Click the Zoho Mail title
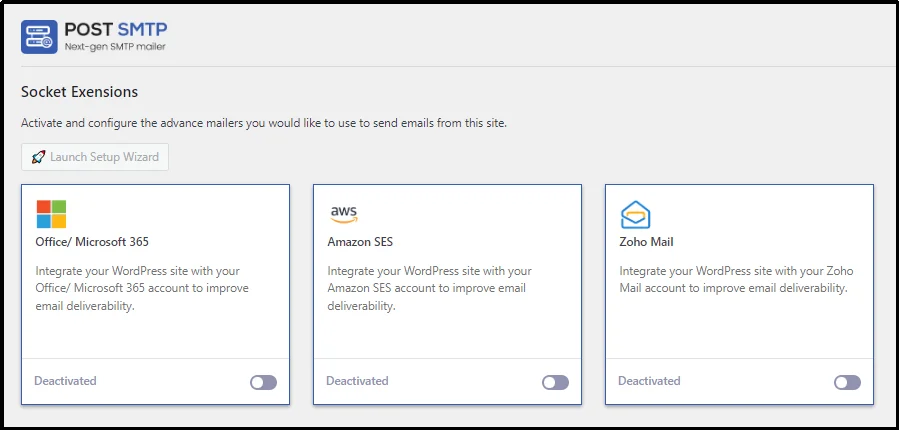 point(646,242)
